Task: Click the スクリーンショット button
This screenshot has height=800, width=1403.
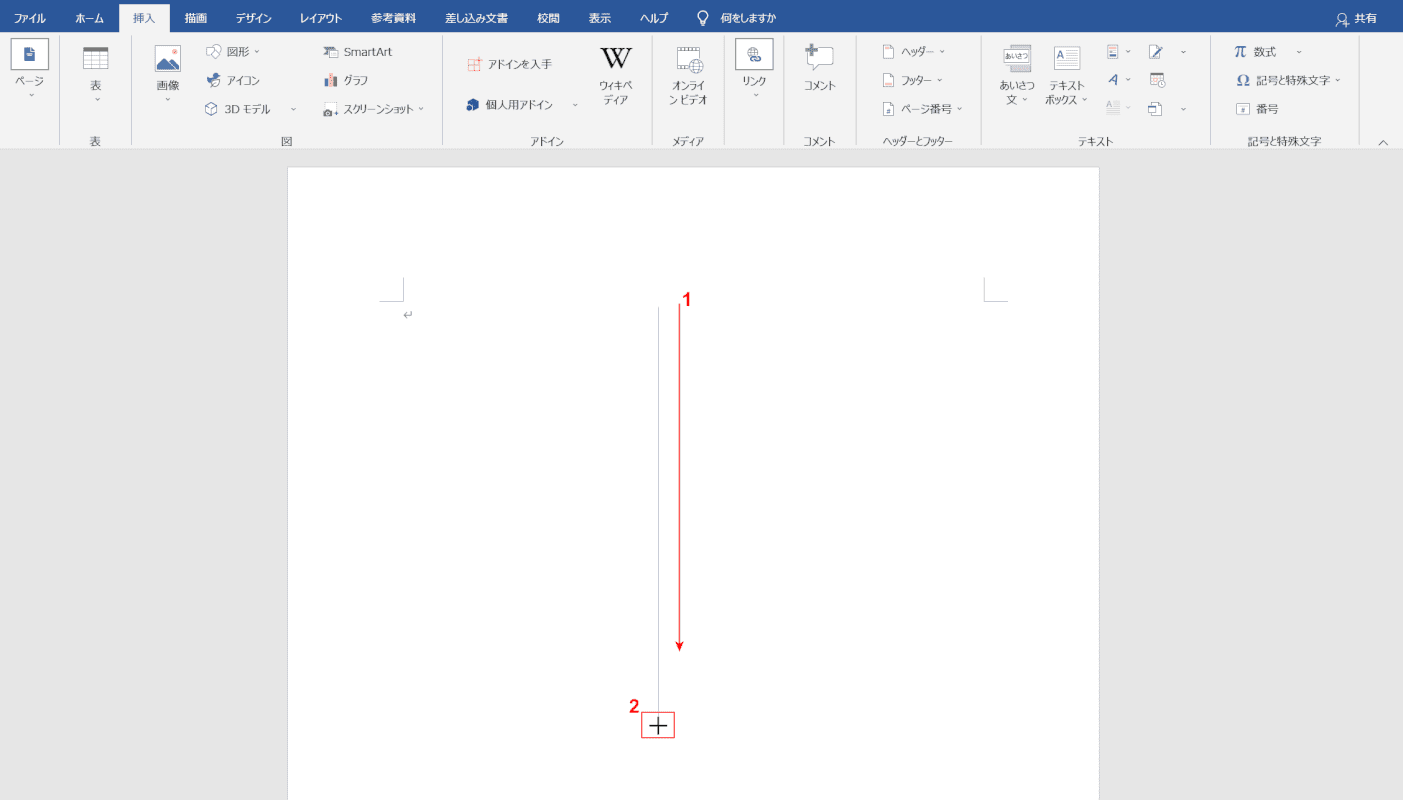Action: (374, 109)
